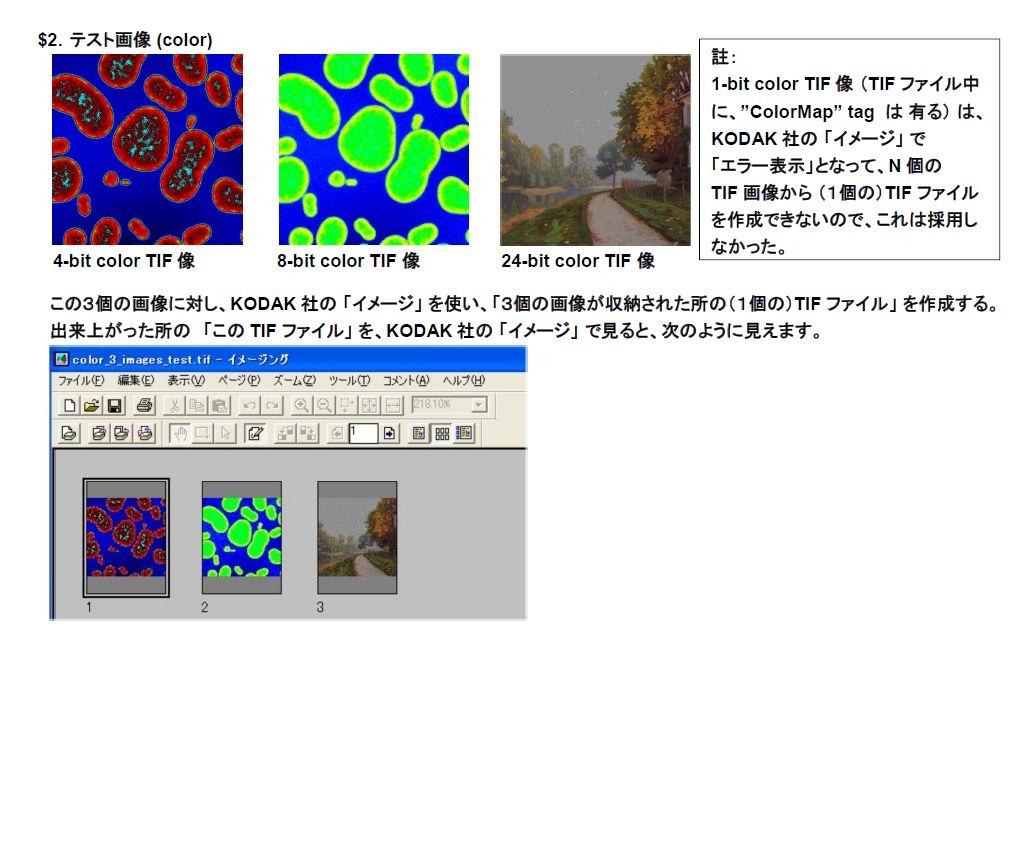The height and width of the screenshot is (860, 1024).
Task: Open the 表示(V) menu
Action: point(186,381)
